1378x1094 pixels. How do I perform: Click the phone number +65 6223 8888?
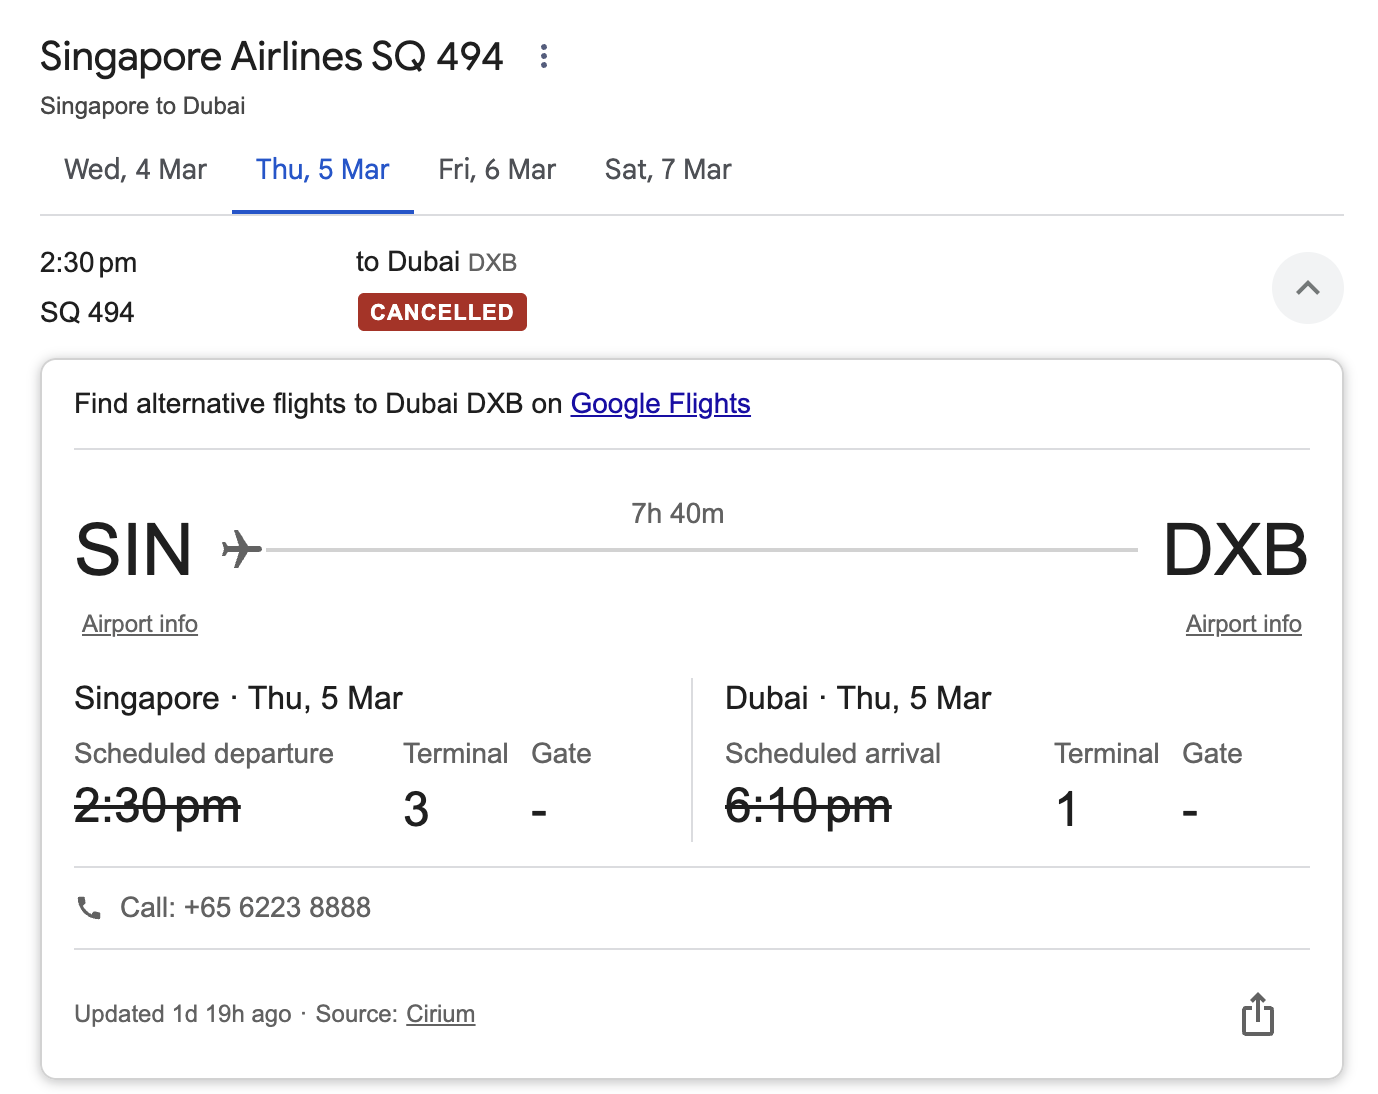tap(278, 908)
